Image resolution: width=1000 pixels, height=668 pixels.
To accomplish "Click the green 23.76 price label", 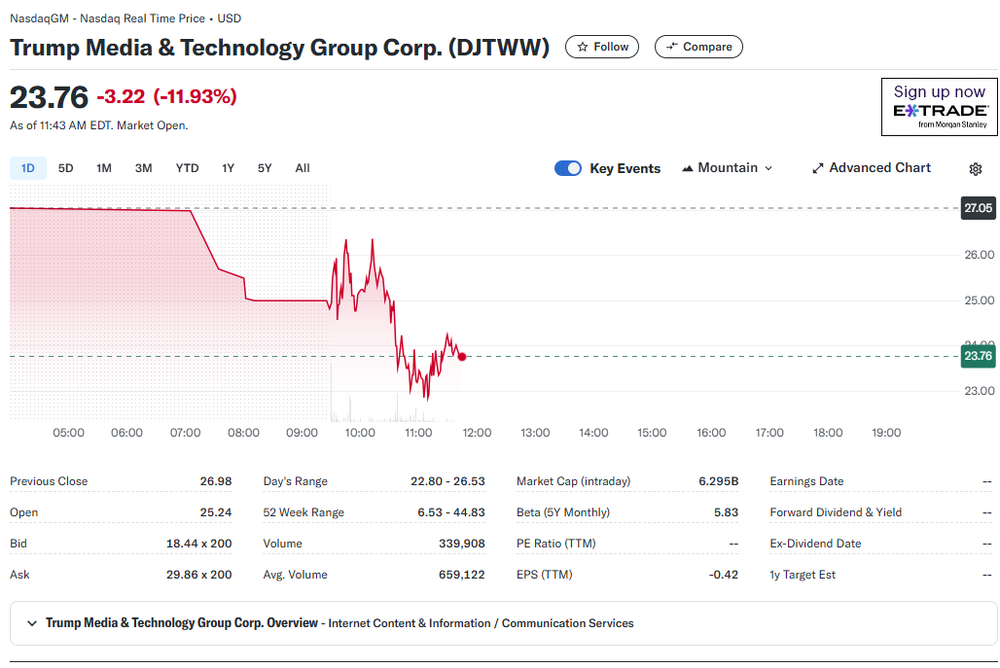I will 977,356.
